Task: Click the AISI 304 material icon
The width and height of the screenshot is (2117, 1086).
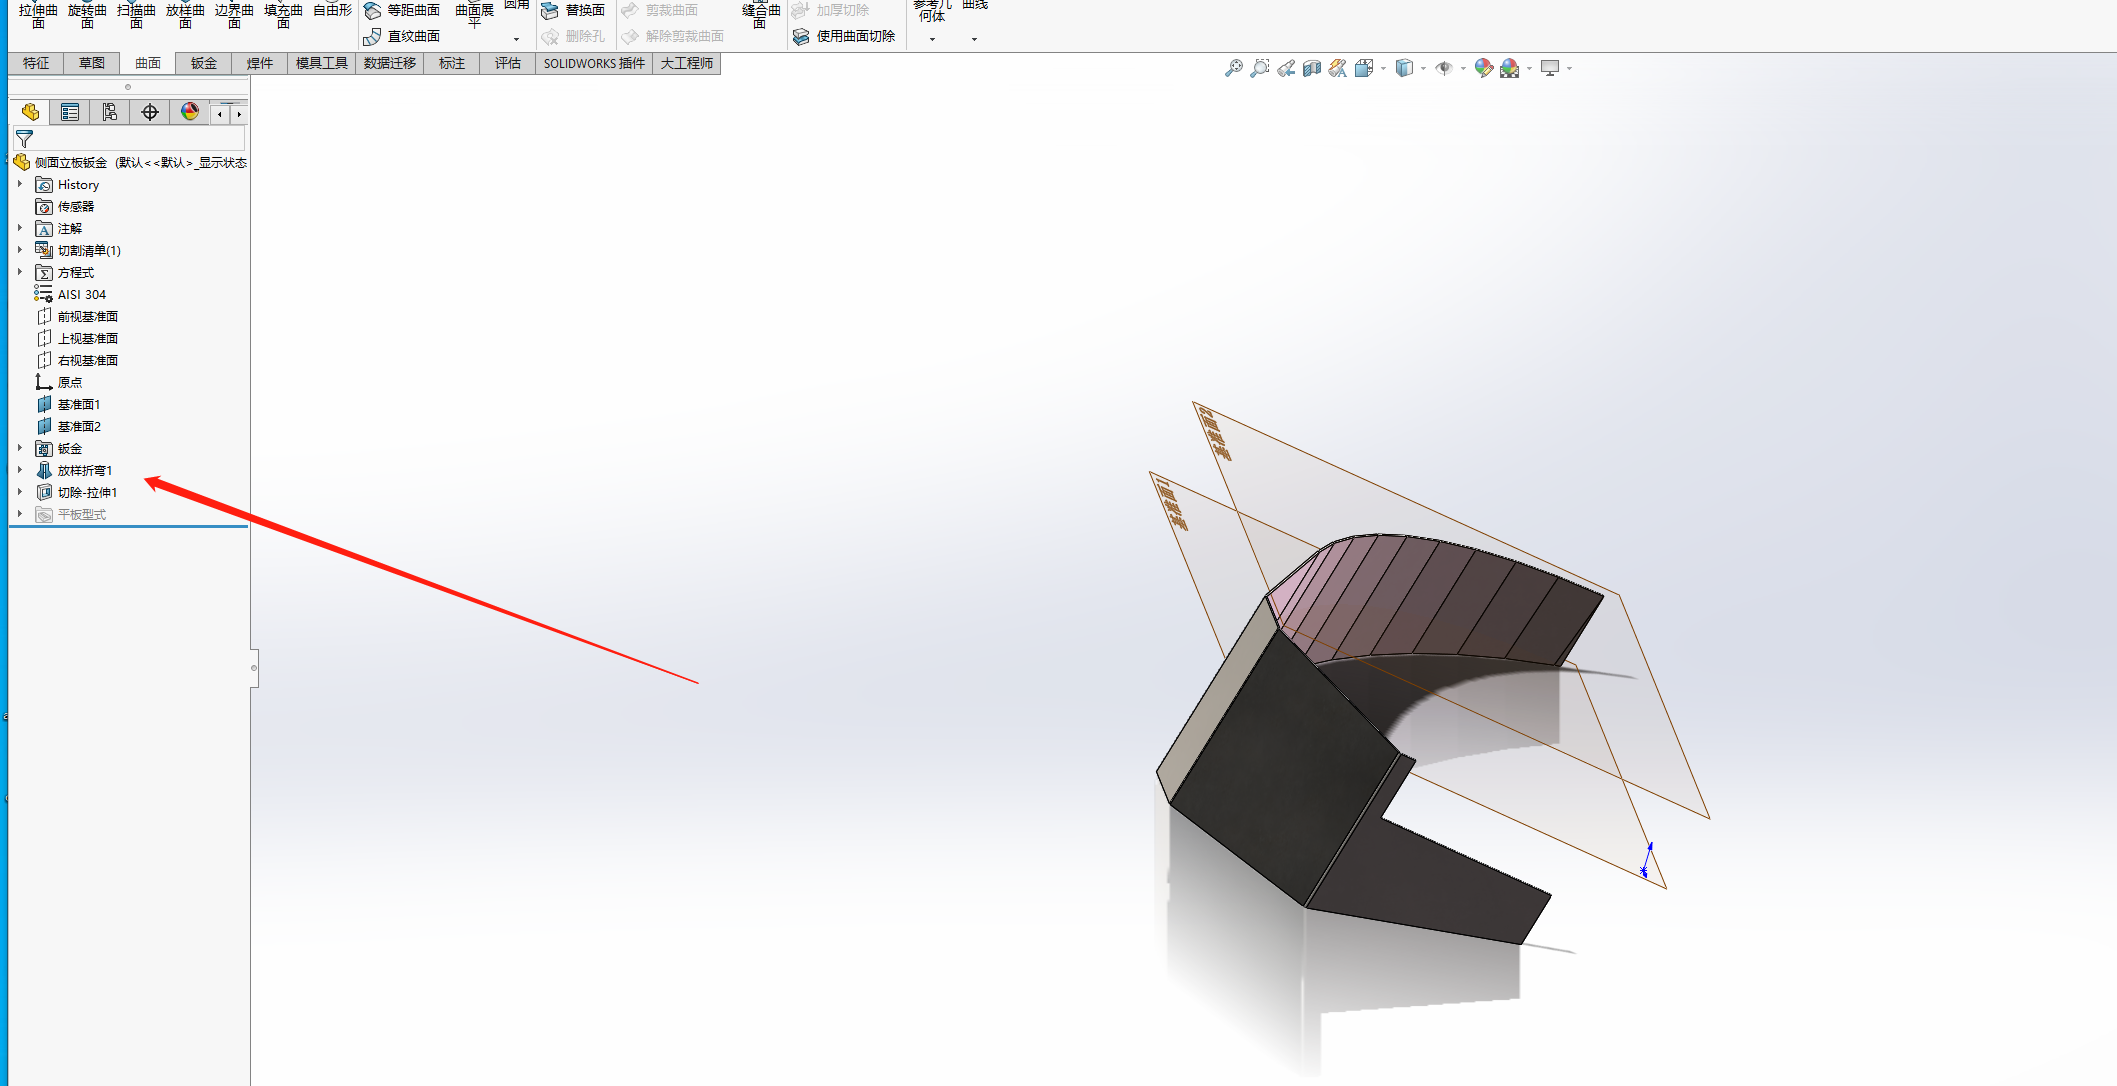Action: [x=43, y=294]
